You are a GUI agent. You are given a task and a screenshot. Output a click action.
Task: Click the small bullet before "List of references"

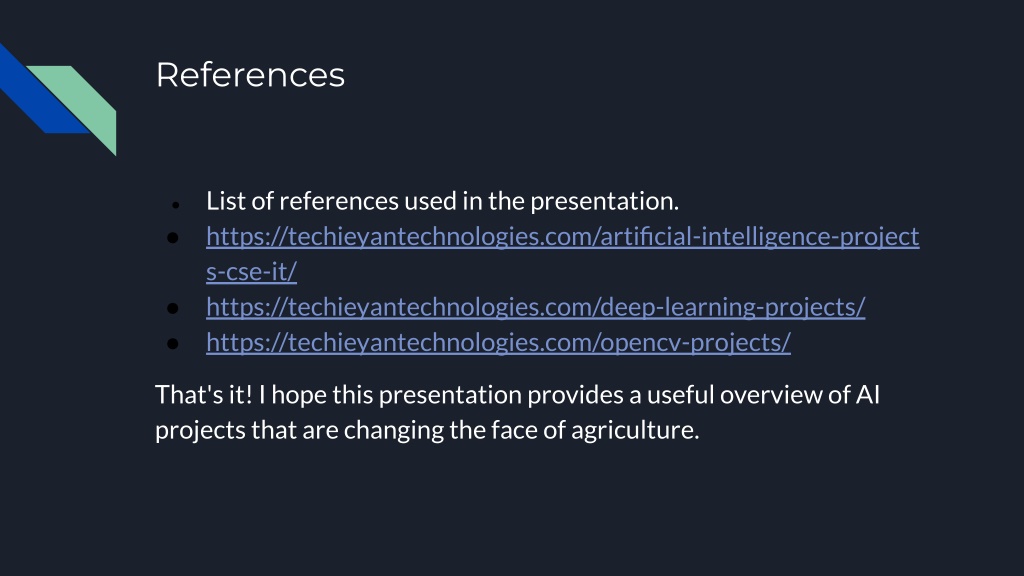coord(175,205)
